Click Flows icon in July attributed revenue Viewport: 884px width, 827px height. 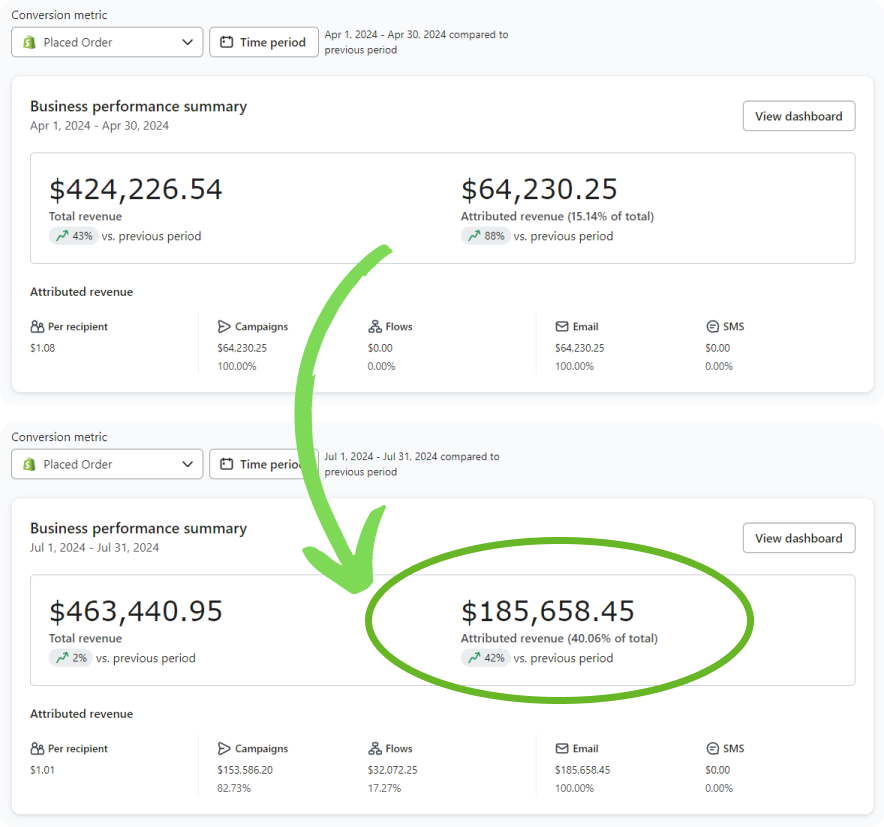[x=375, y=749]
